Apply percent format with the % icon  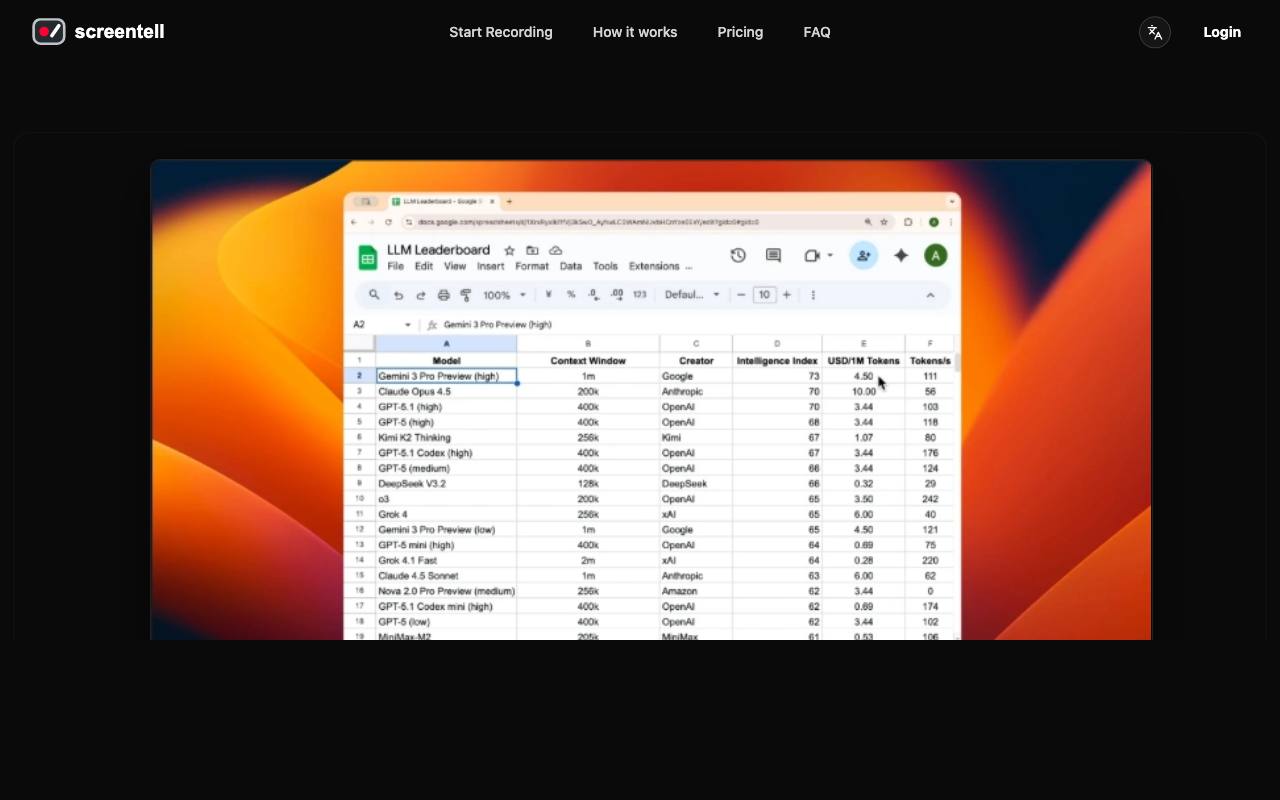click(571, 295)
